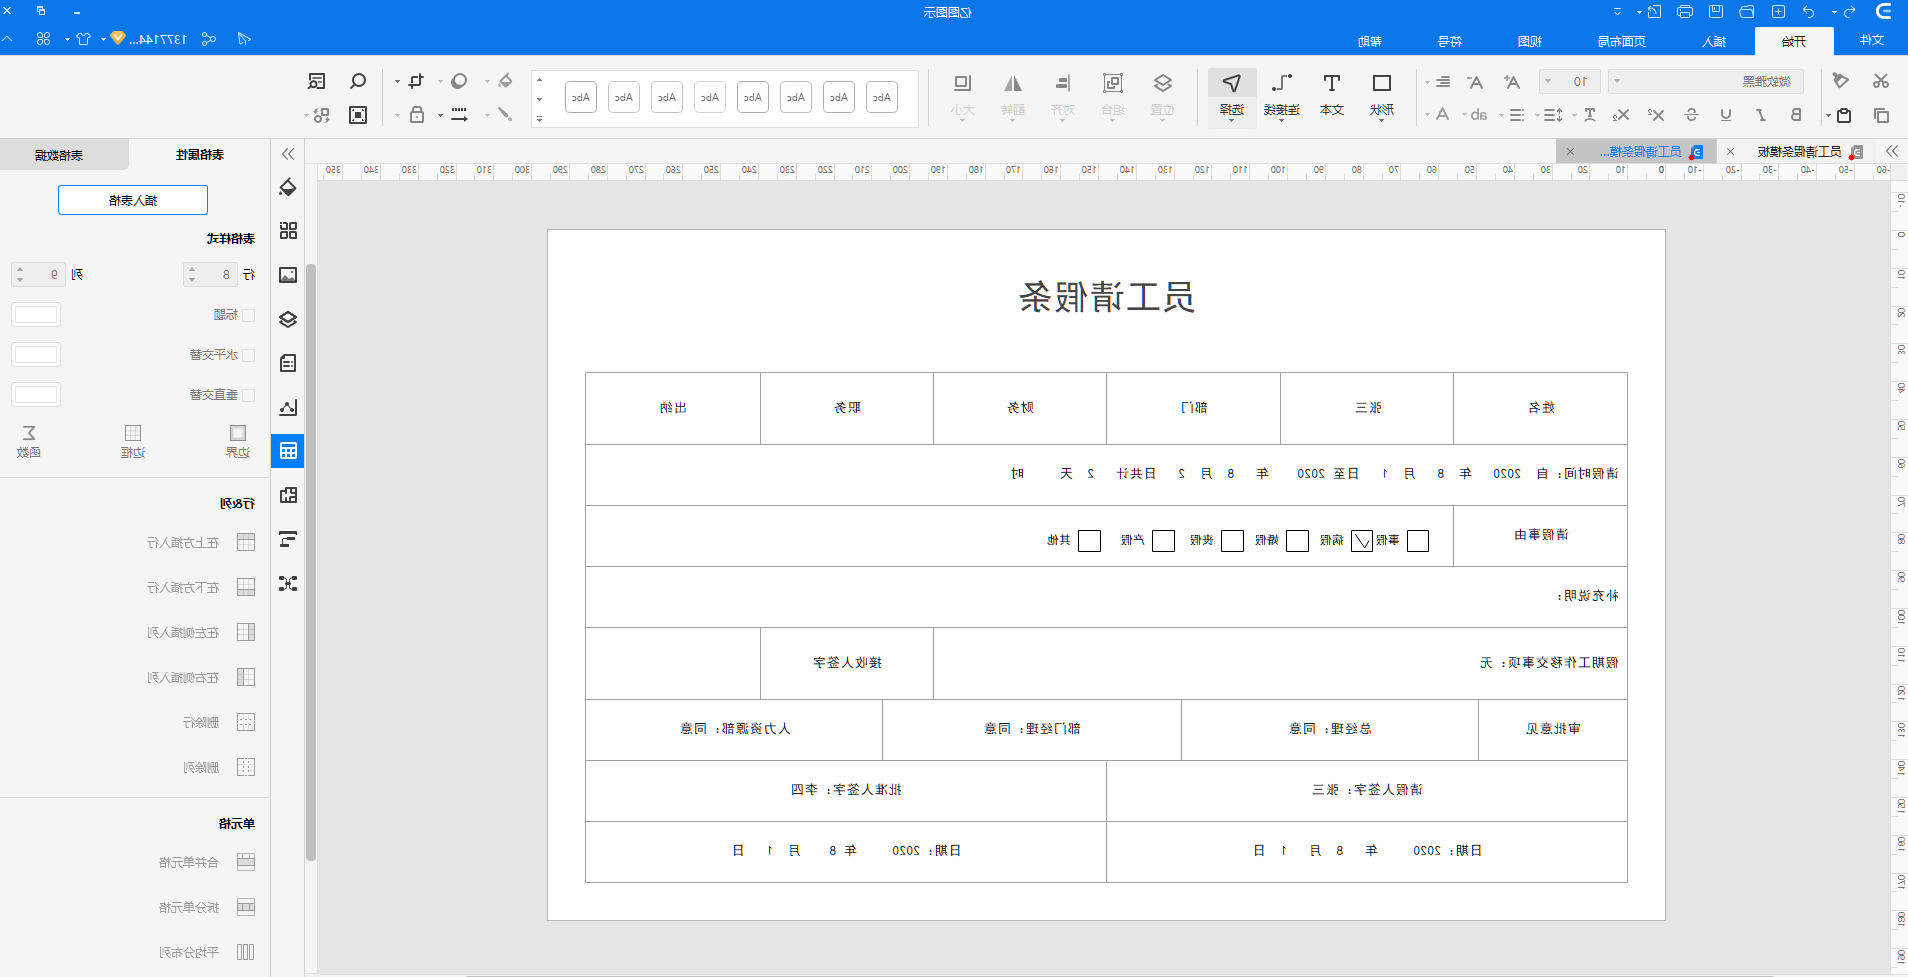The width and height of the screenshot is (1908, 977).
Task: Toggle italic formatting
Action: tap(1761, 115)
